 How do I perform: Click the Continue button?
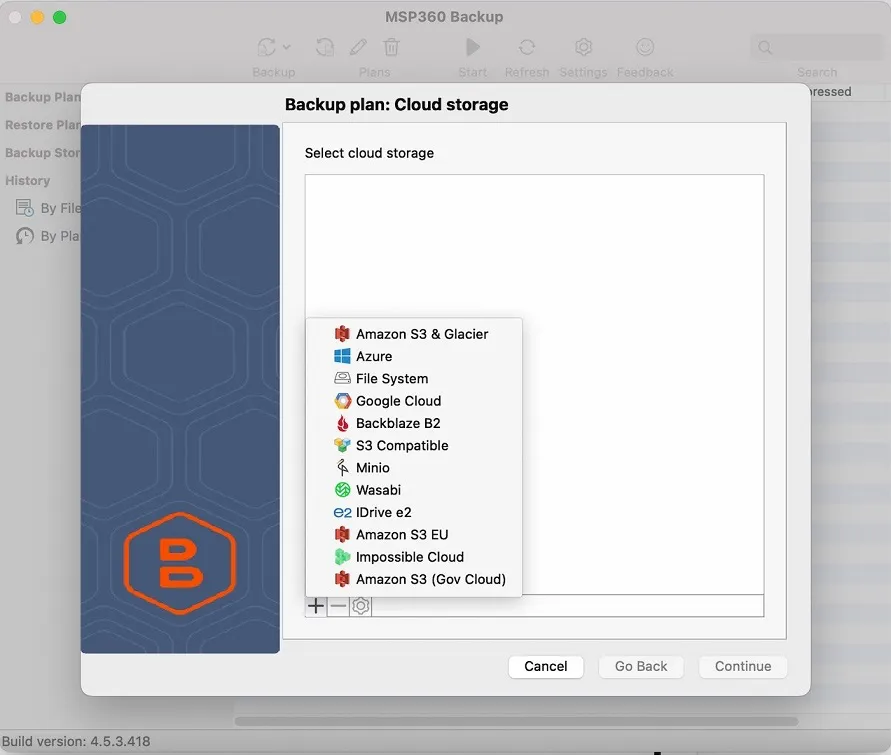click(743, 666)
